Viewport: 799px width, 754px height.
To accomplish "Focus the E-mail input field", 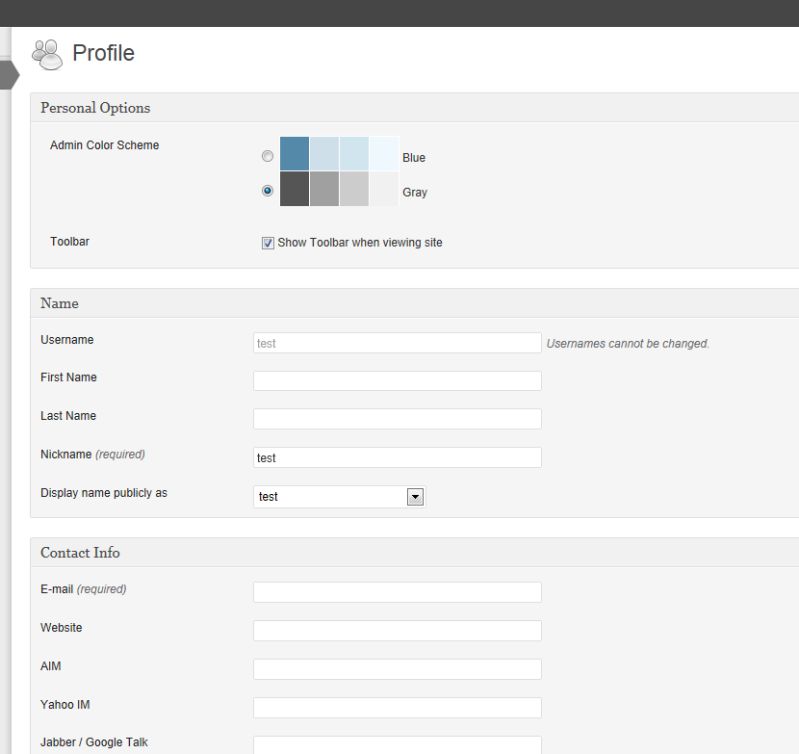I will click(397, 592).
